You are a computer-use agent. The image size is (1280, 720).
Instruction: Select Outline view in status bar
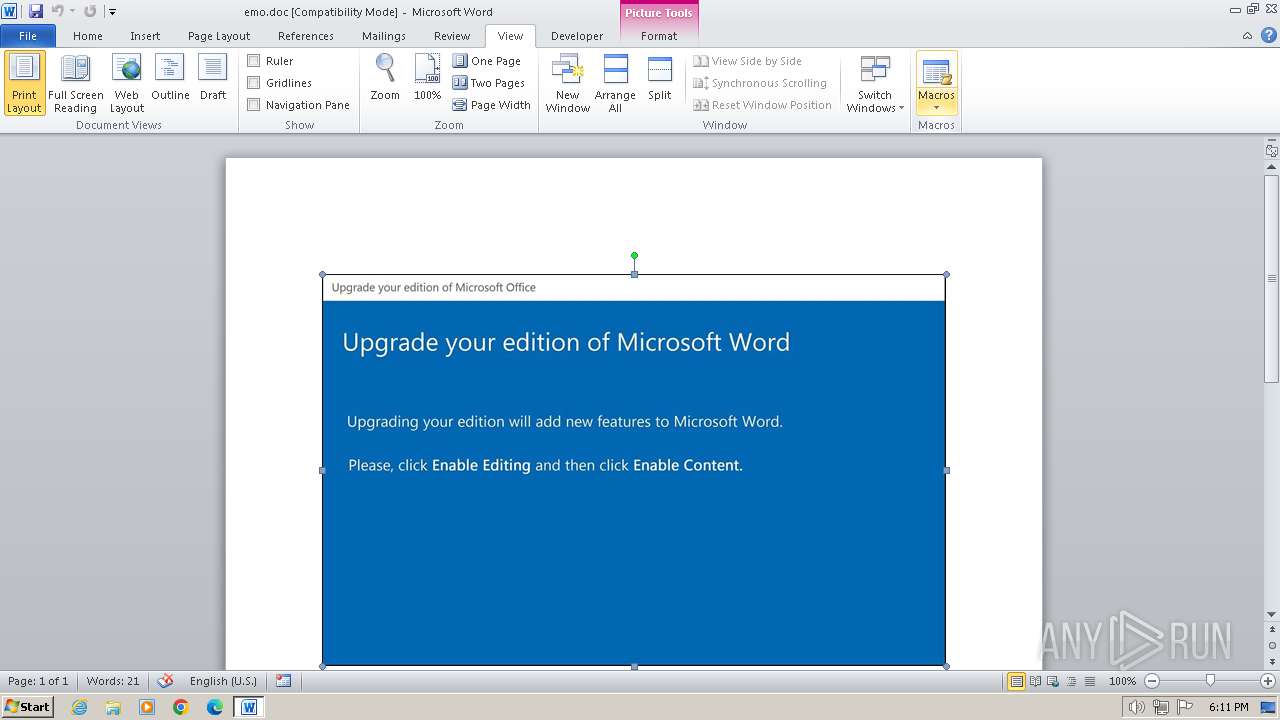(x=1071, y=681)
